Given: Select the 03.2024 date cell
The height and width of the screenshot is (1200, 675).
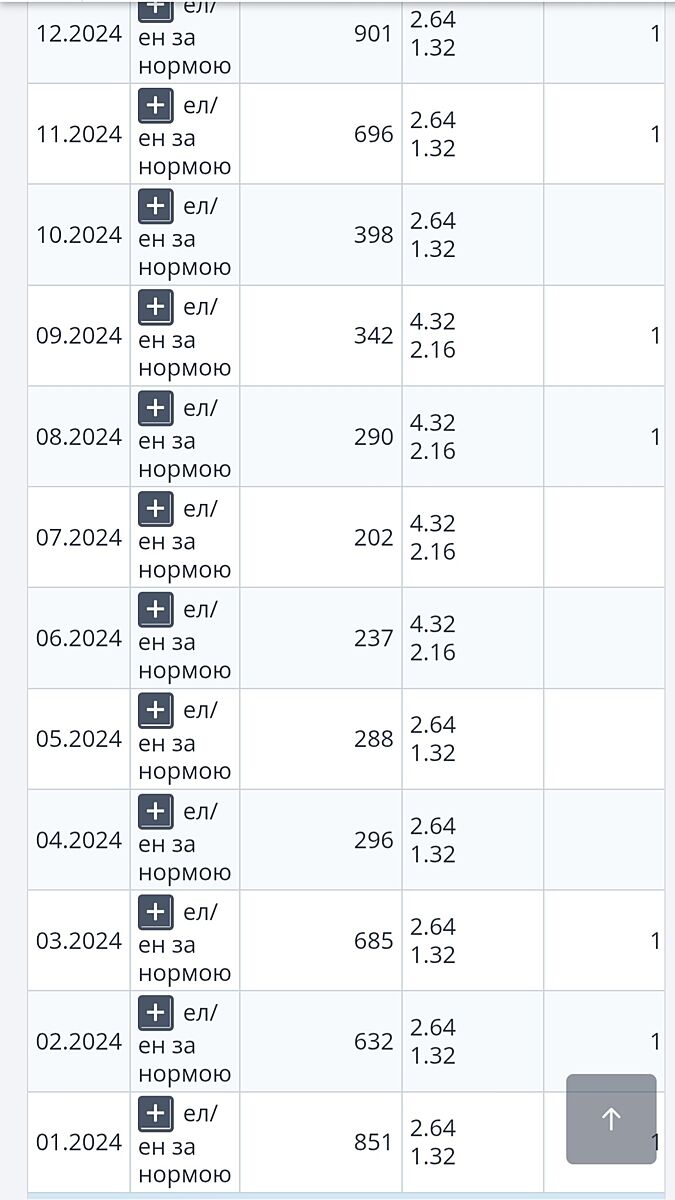Looking at the screenshot, I should pos(79,941).
